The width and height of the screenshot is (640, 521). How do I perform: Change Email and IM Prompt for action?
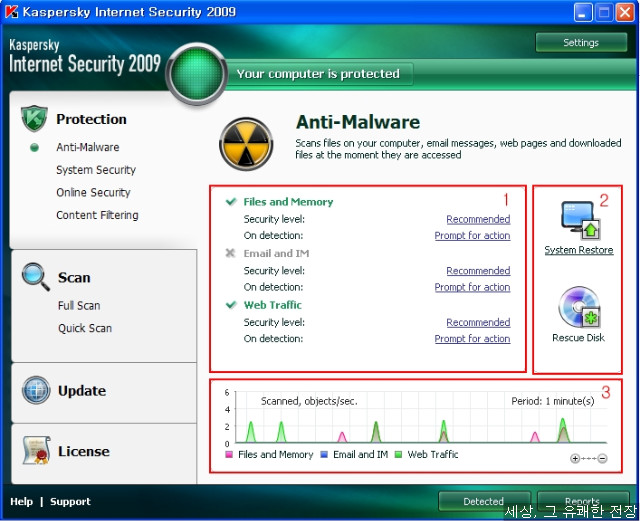[x=472, y=287]
